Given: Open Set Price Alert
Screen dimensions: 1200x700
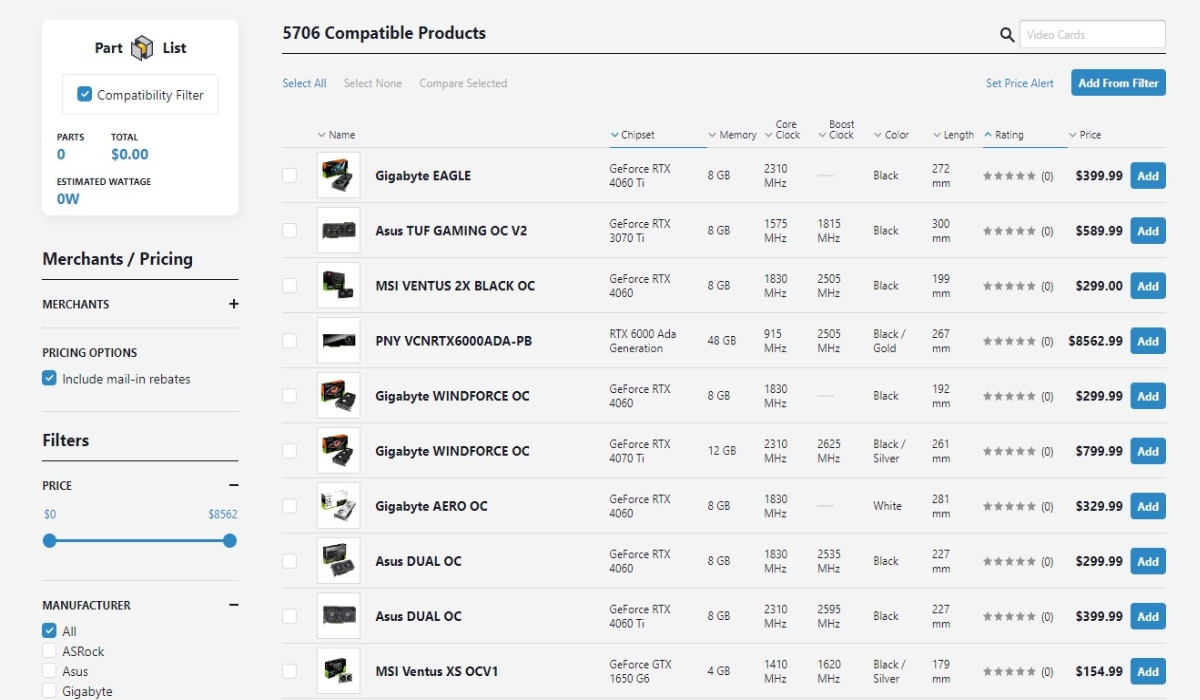Looking at the screenshot, I should [1019, 83].
